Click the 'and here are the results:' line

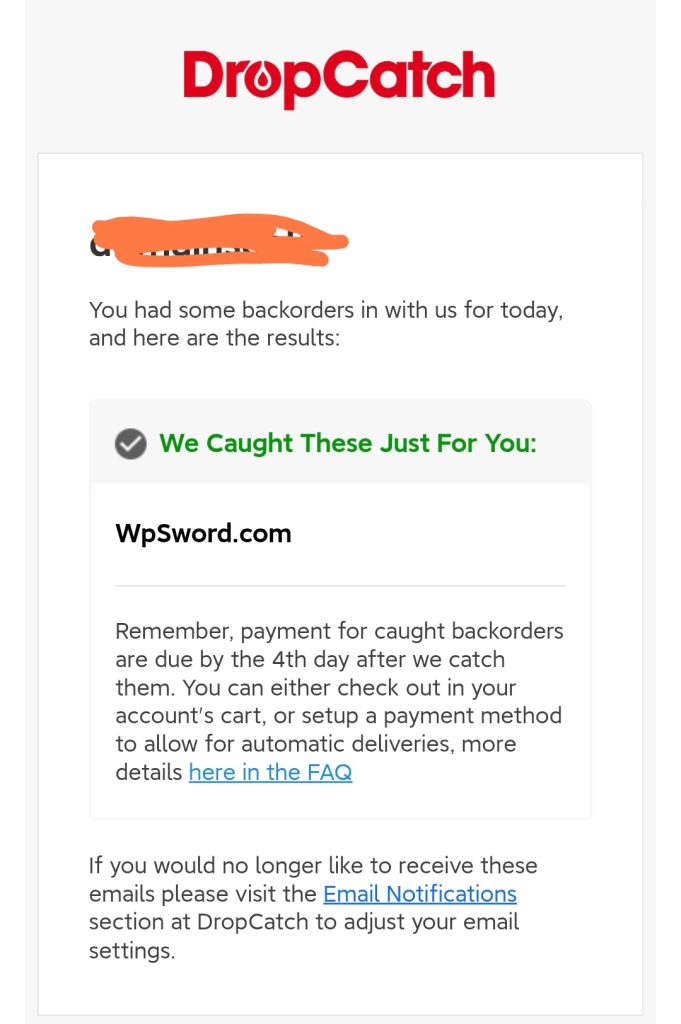(x=214, y=338)
